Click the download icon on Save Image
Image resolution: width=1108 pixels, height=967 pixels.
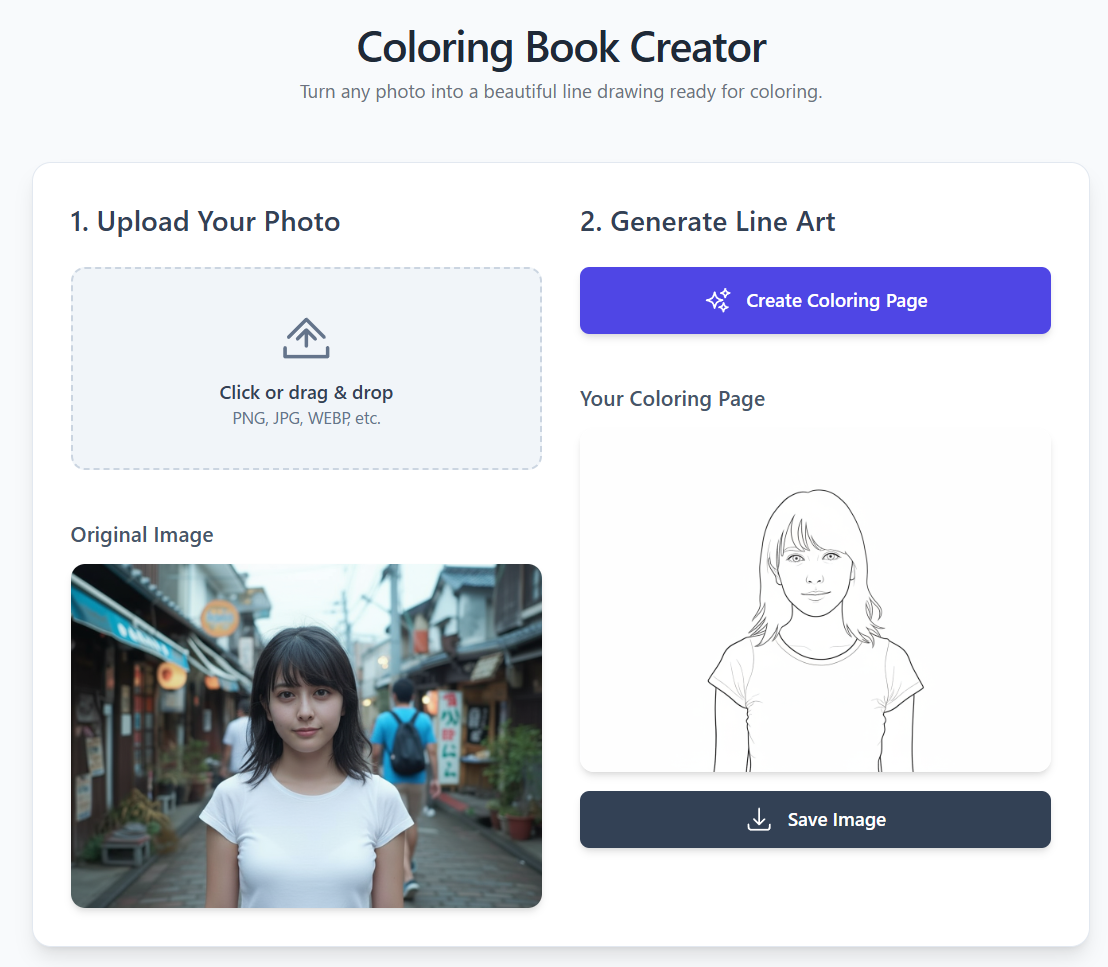coord(759,820)
